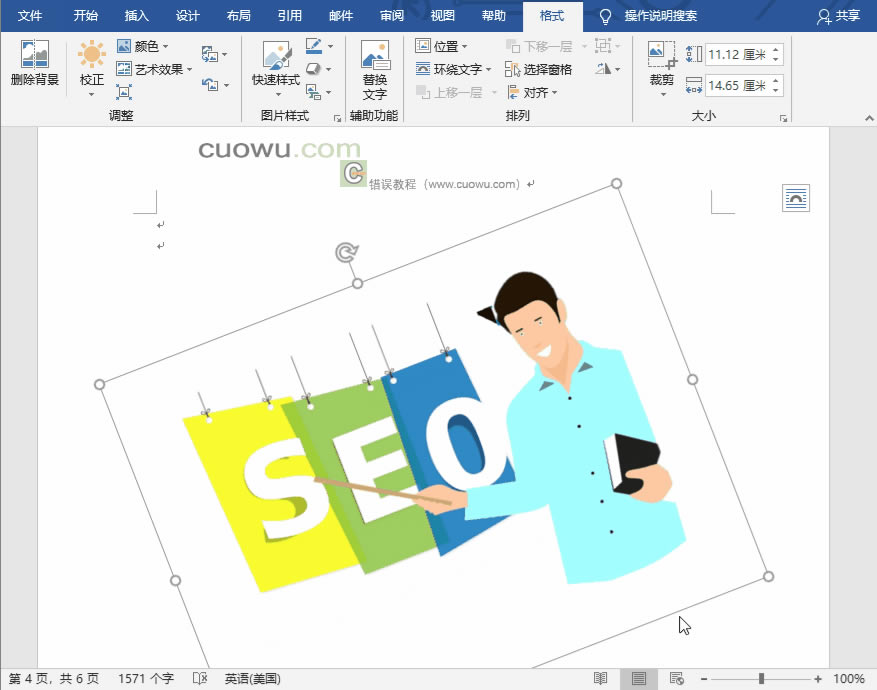Screen dimensions: 877x690
Task: Click the header text 错误教程（www.cuowu.com）
Action: tap(445, 184)
